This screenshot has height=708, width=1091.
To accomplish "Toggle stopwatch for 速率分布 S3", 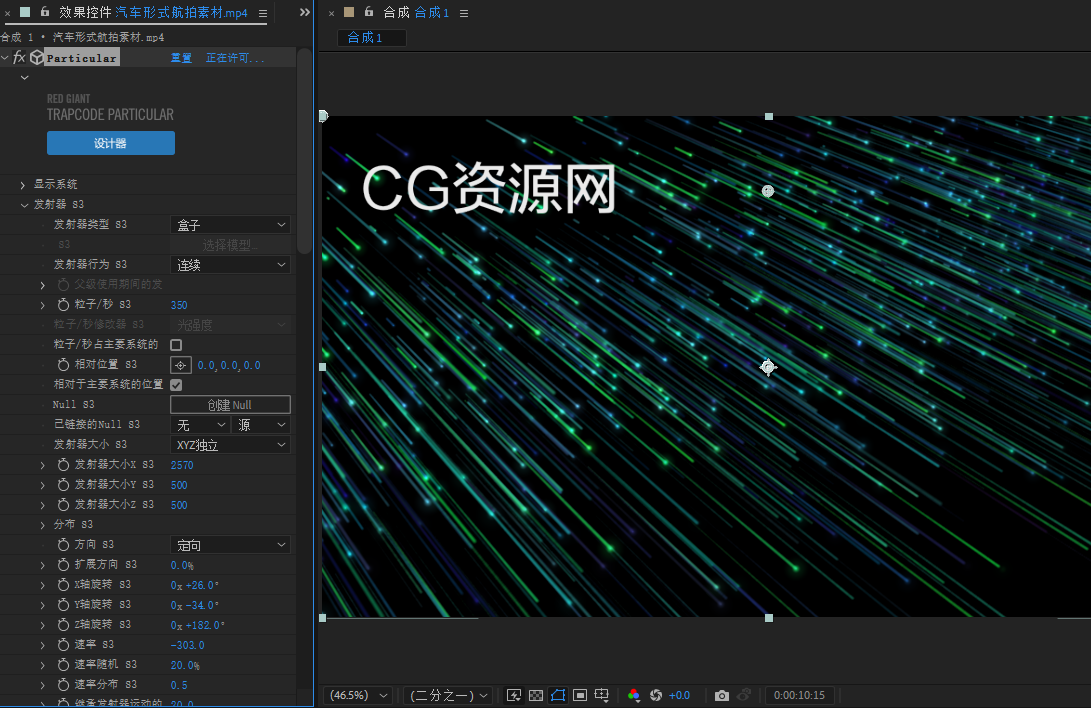I will coord(63,684).
